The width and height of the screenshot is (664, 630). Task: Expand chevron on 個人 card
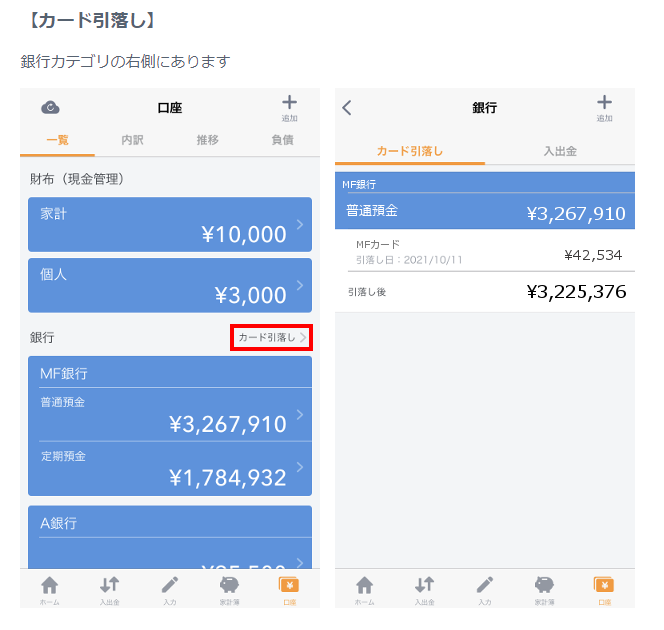point(300,285)
